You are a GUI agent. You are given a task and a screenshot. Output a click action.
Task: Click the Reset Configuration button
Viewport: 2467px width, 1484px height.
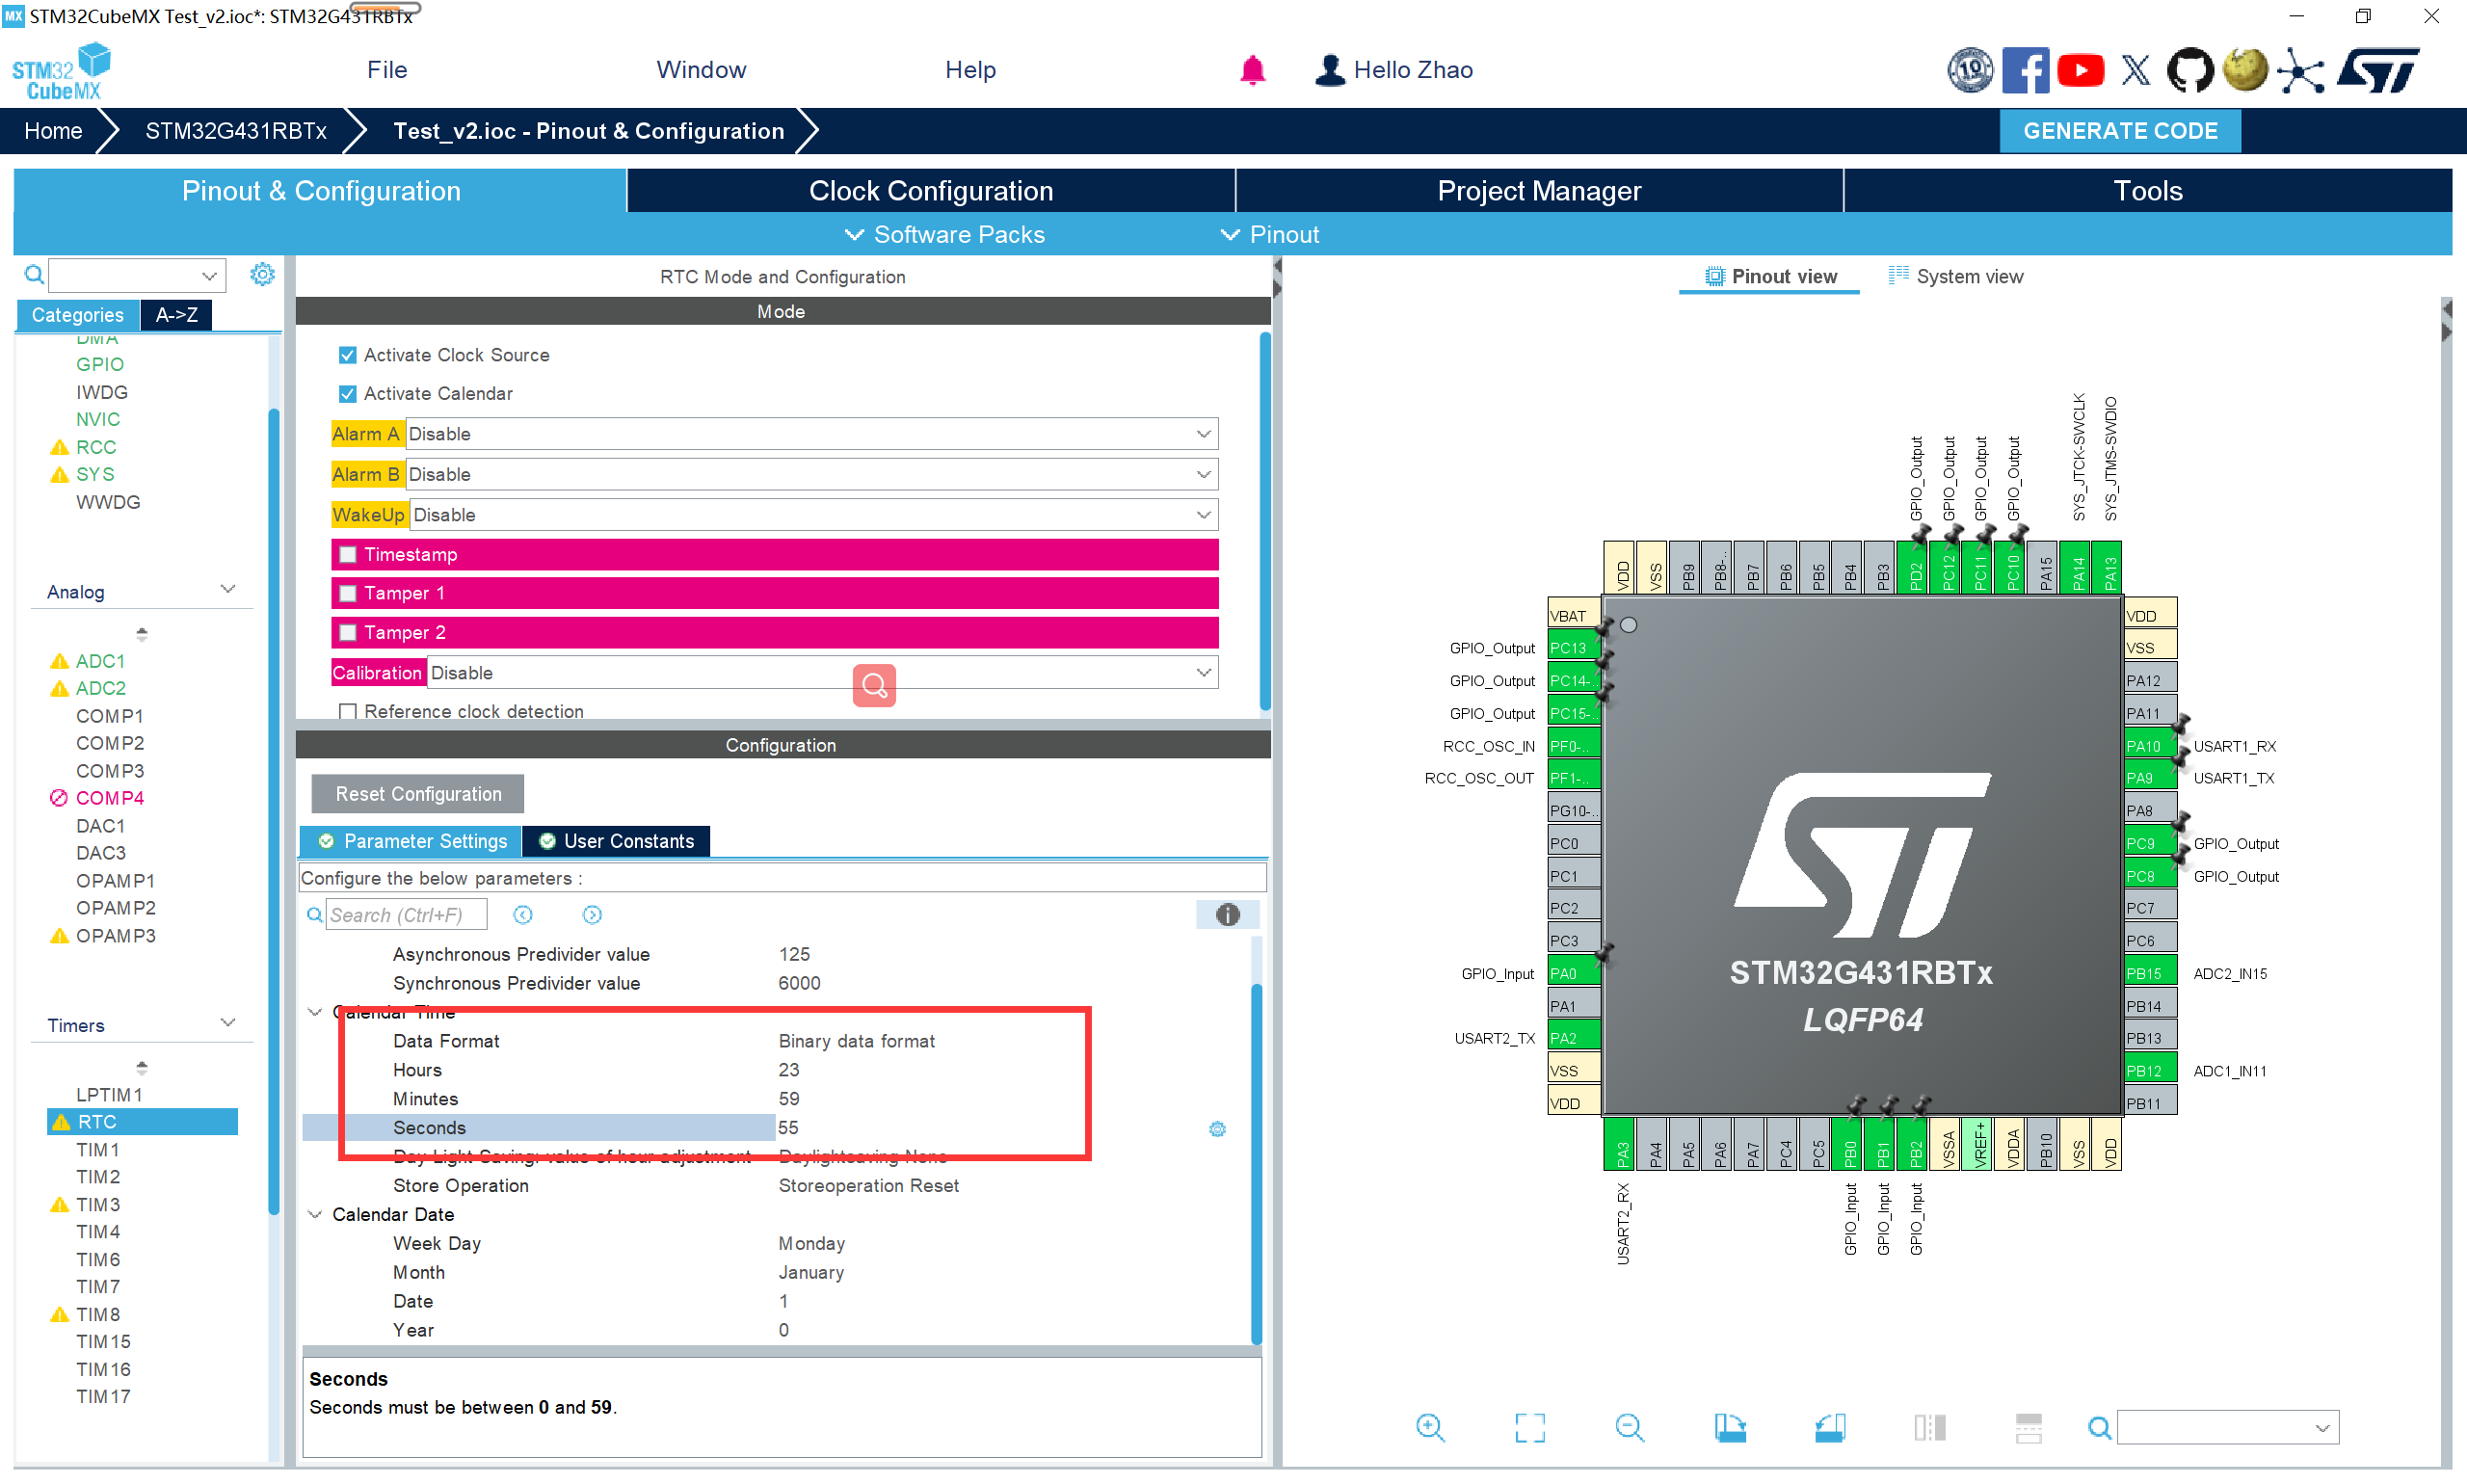[x=418, y=794]
